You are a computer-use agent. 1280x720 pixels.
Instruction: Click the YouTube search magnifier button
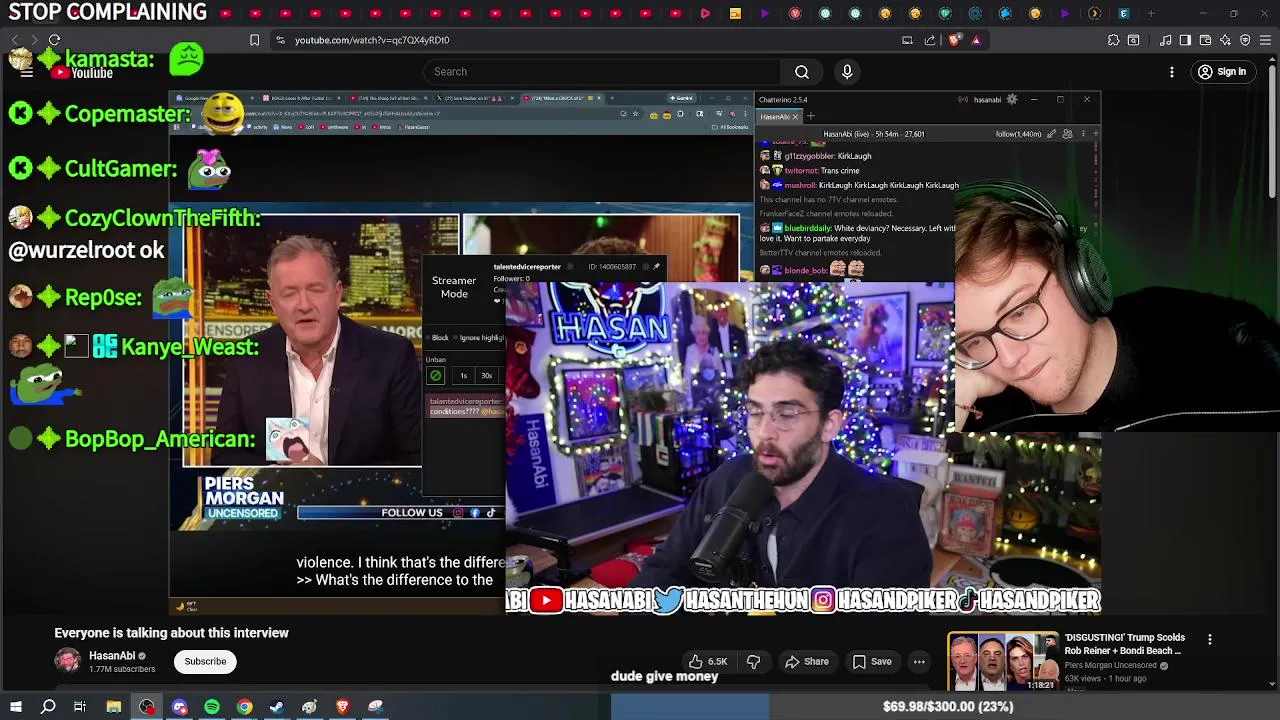point(801,72)
